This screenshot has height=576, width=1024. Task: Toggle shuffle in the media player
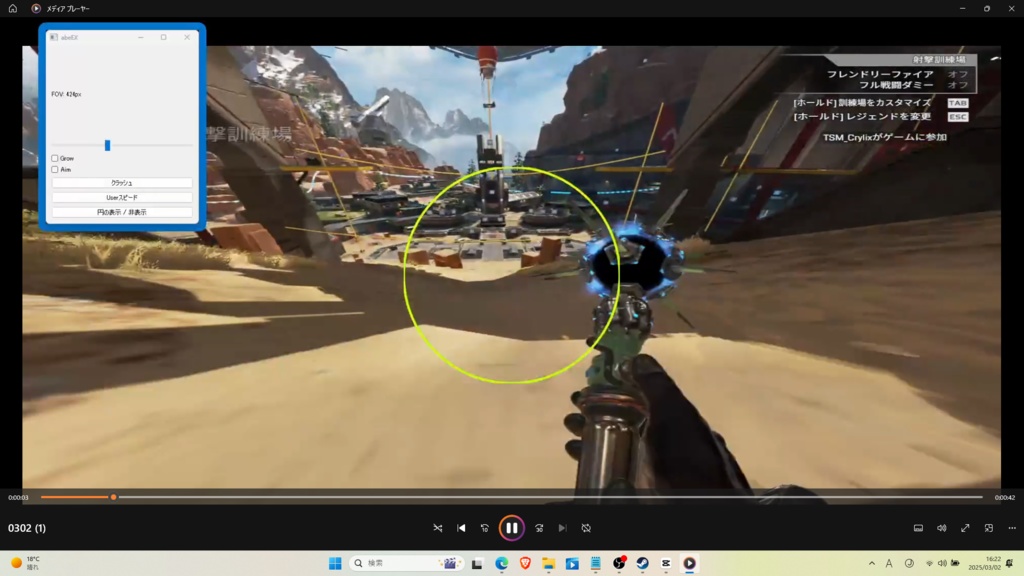438,528
